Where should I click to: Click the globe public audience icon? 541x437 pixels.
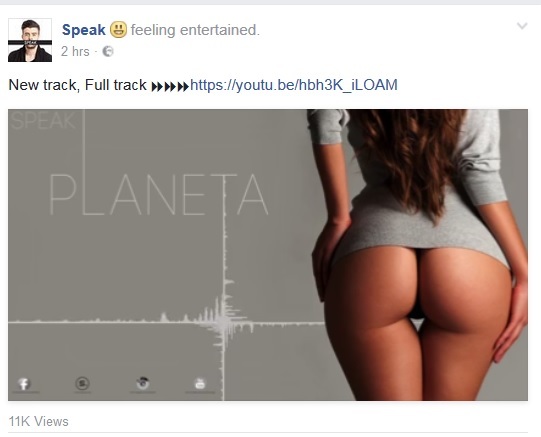click(x=108, y=51)
